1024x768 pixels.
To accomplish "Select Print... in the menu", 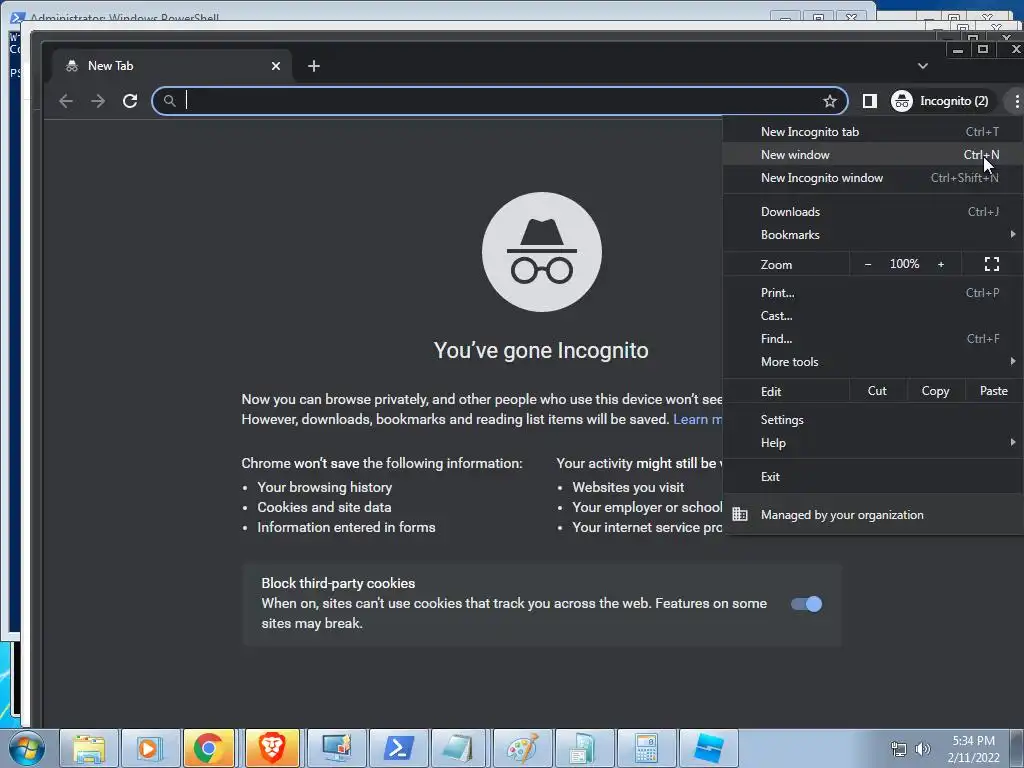I will tap(874, 293).
